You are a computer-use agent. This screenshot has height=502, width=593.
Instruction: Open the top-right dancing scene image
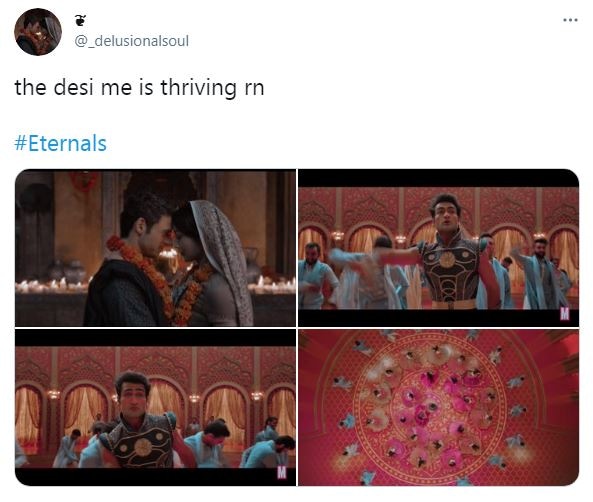438,248
